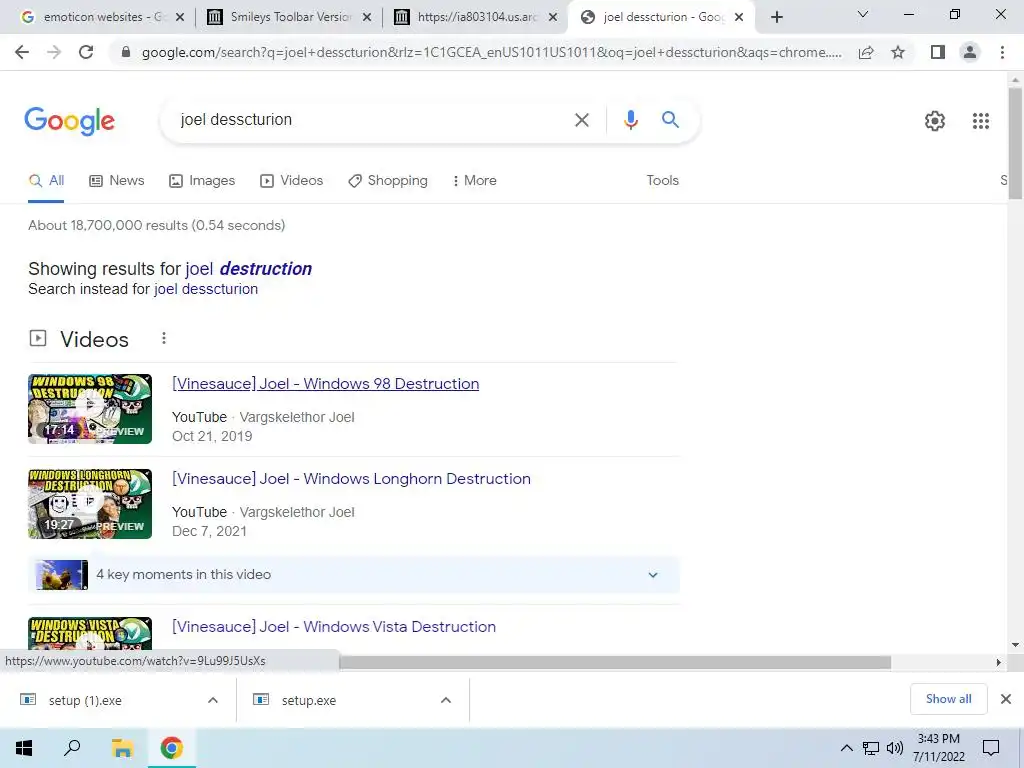Click the vertical page scrollbar thumb
This screenshot has height=768, width=1024.
1015,142
